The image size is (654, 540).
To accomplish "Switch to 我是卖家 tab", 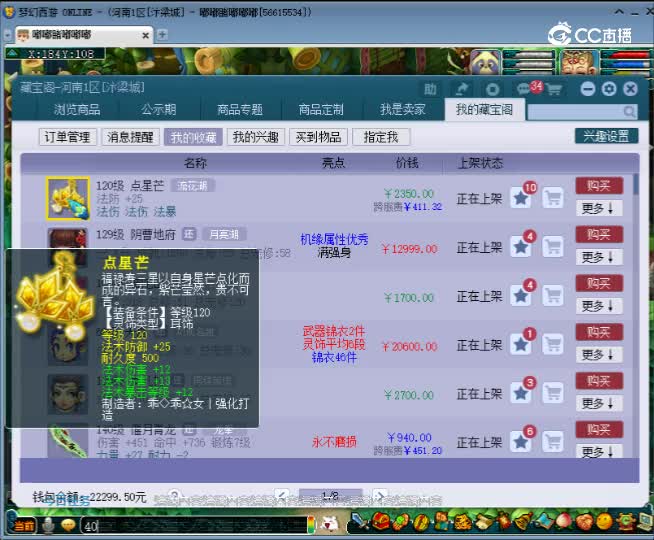I will pyautogui.click(x=402, y=110).
